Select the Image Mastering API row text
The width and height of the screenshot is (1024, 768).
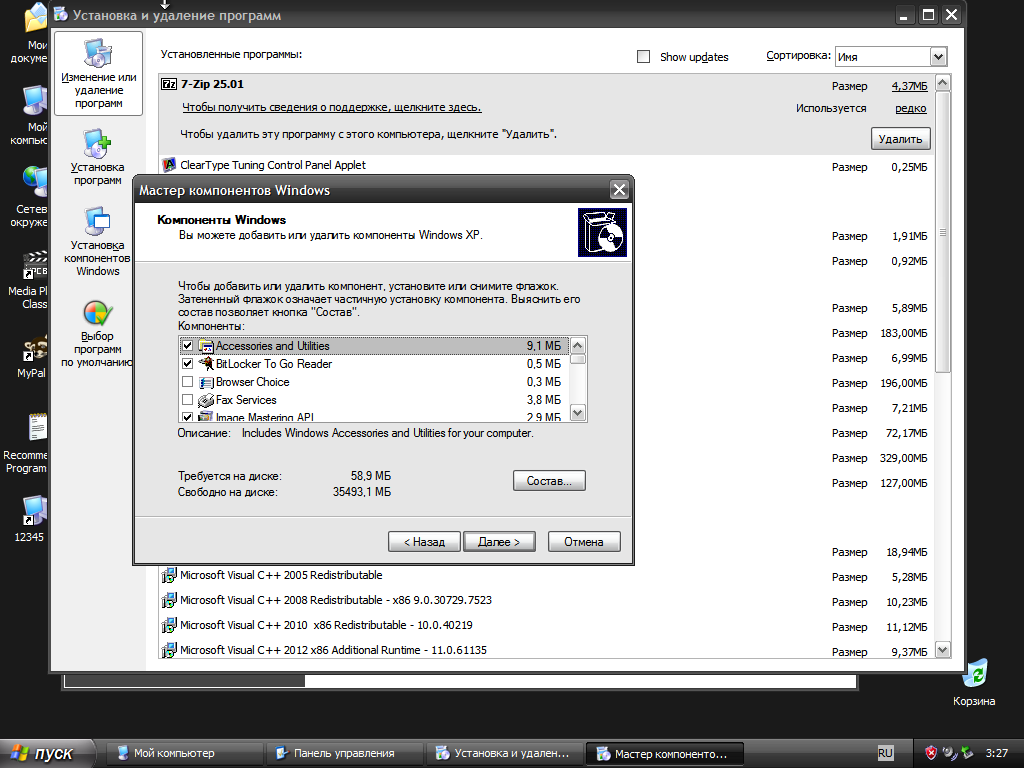click(265, 417)
